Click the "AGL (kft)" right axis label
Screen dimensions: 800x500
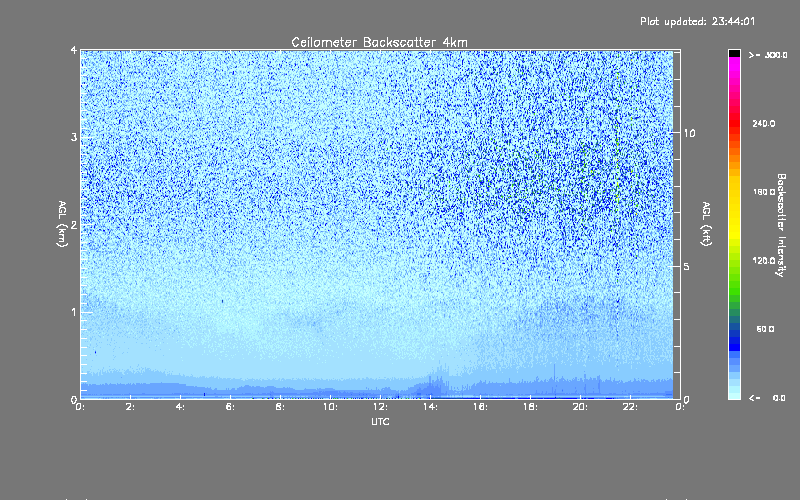(x=706, y=224)
